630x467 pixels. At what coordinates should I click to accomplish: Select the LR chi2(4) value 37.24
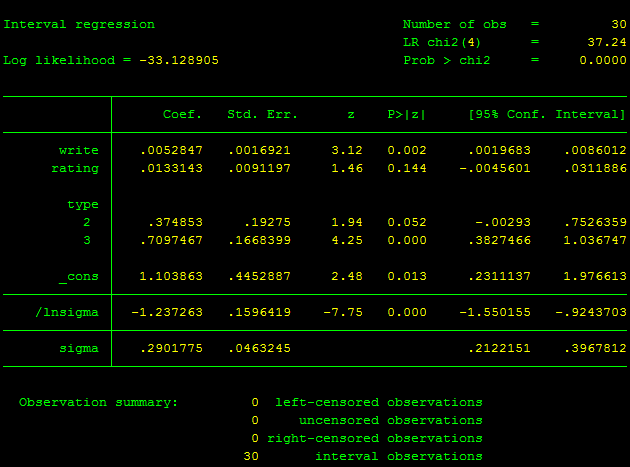(x=607, y=42)
